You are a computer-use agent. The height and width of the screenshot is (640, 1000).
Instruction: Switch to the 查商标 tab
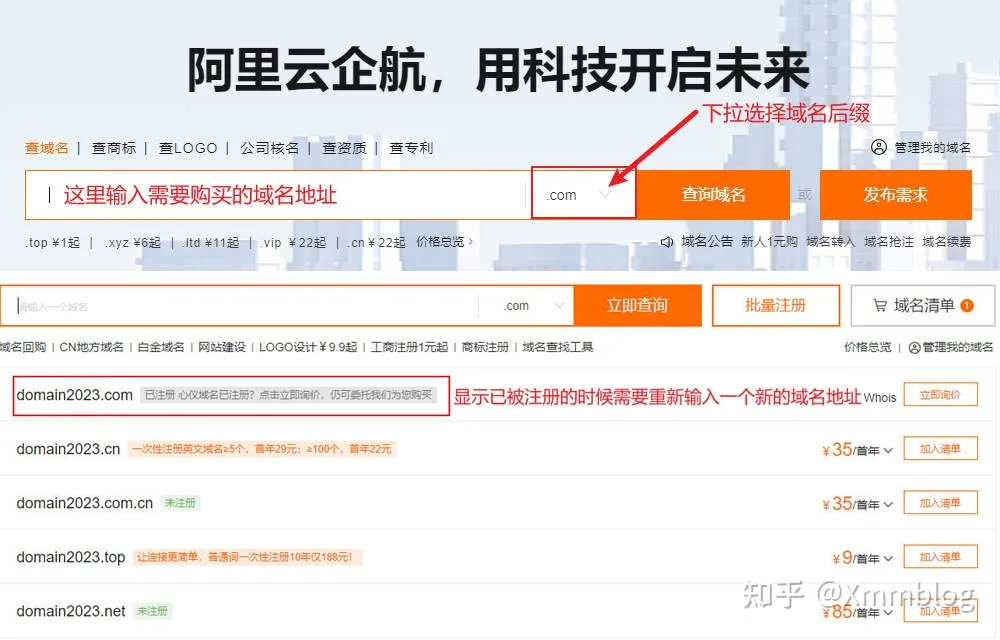tap(114, 148)
